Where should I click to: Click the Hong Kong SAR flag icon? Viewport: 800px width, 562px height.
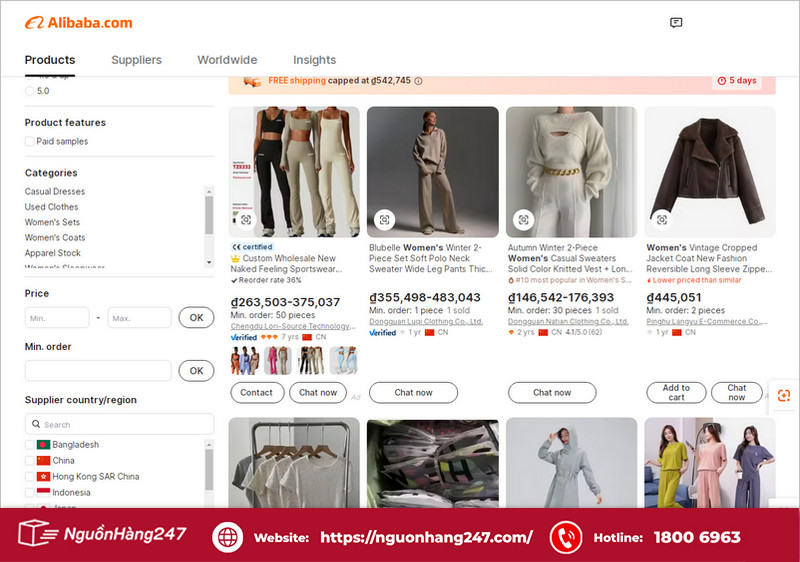tap(43, 476)
